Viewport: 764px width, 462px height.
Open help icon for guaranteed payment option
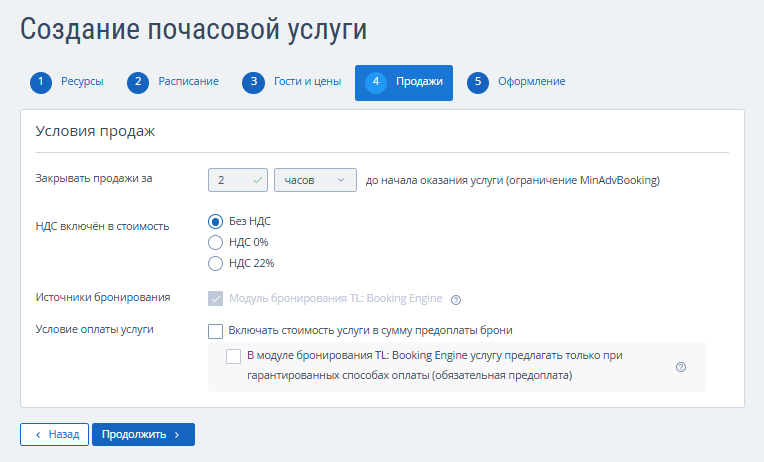[x=681, y=367]
